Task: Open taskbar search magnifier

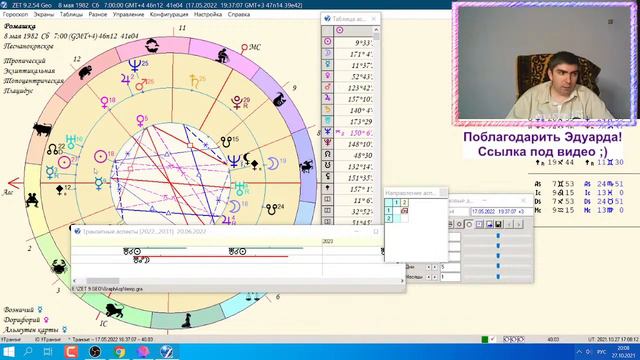Action: (x=28, y=351)
